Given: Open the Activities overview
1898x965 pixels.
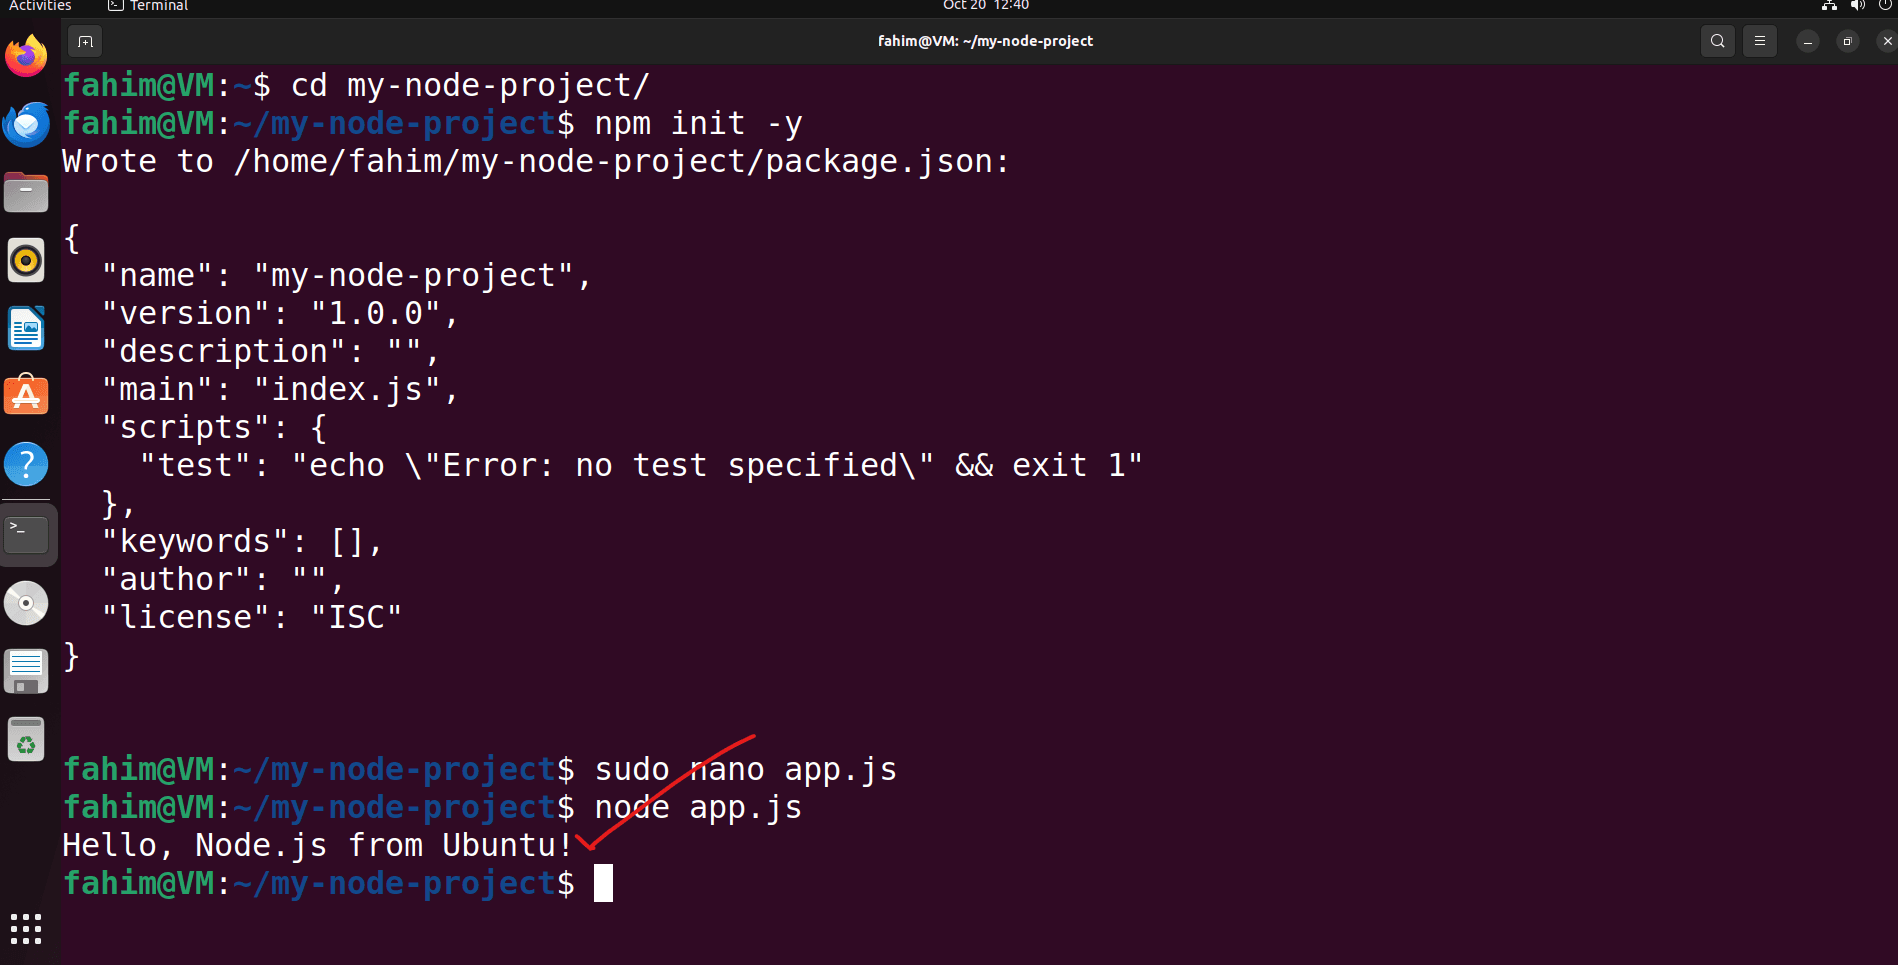Looking at the screenshot, I should click(x=40, y=6).
